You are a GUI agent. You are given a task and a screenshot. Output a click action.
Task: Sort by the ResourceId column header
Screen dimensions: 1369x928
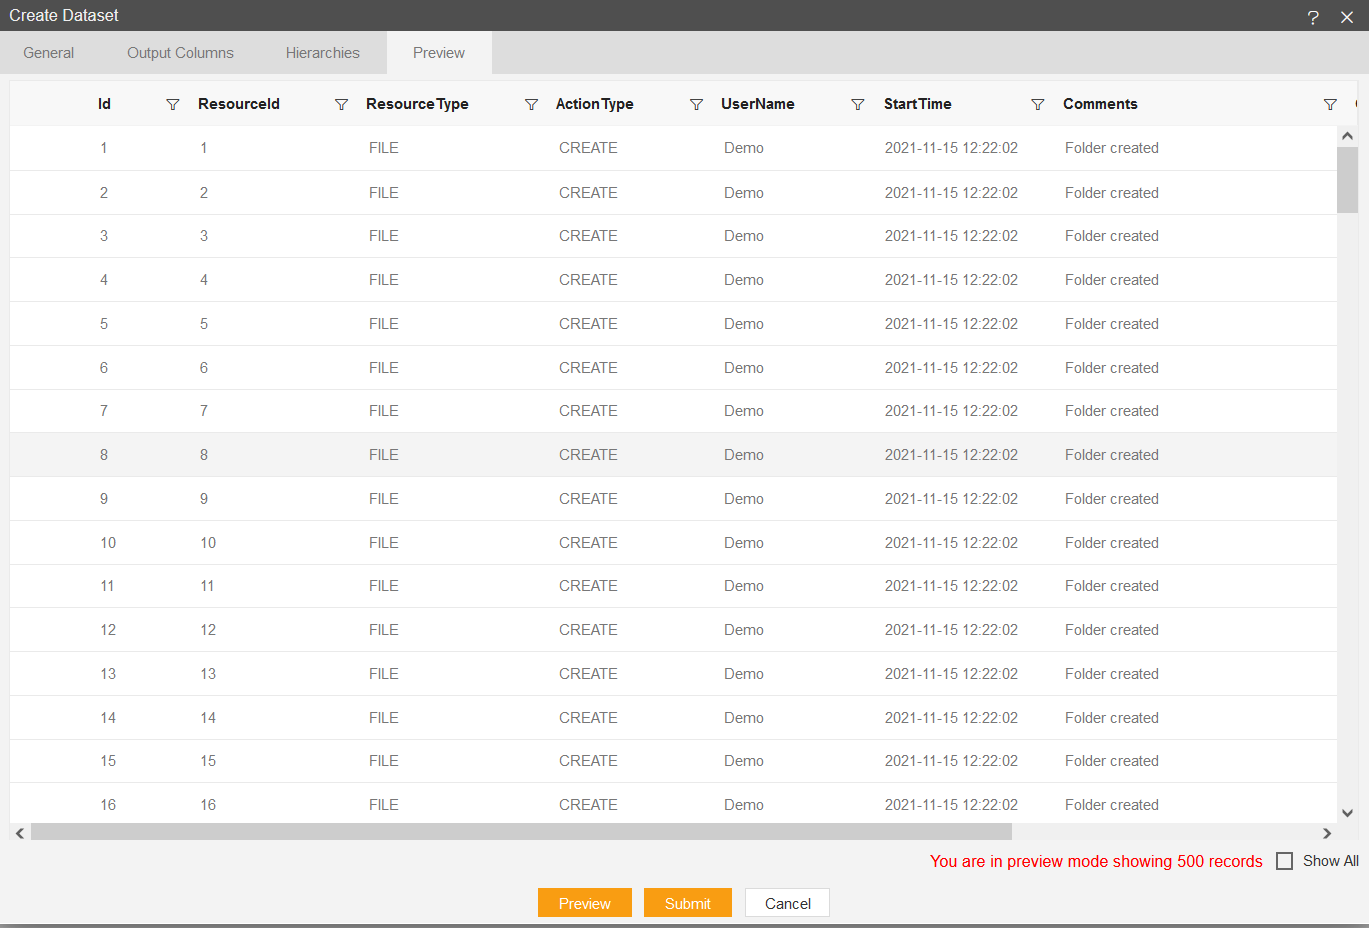click(x=239, y=104)
